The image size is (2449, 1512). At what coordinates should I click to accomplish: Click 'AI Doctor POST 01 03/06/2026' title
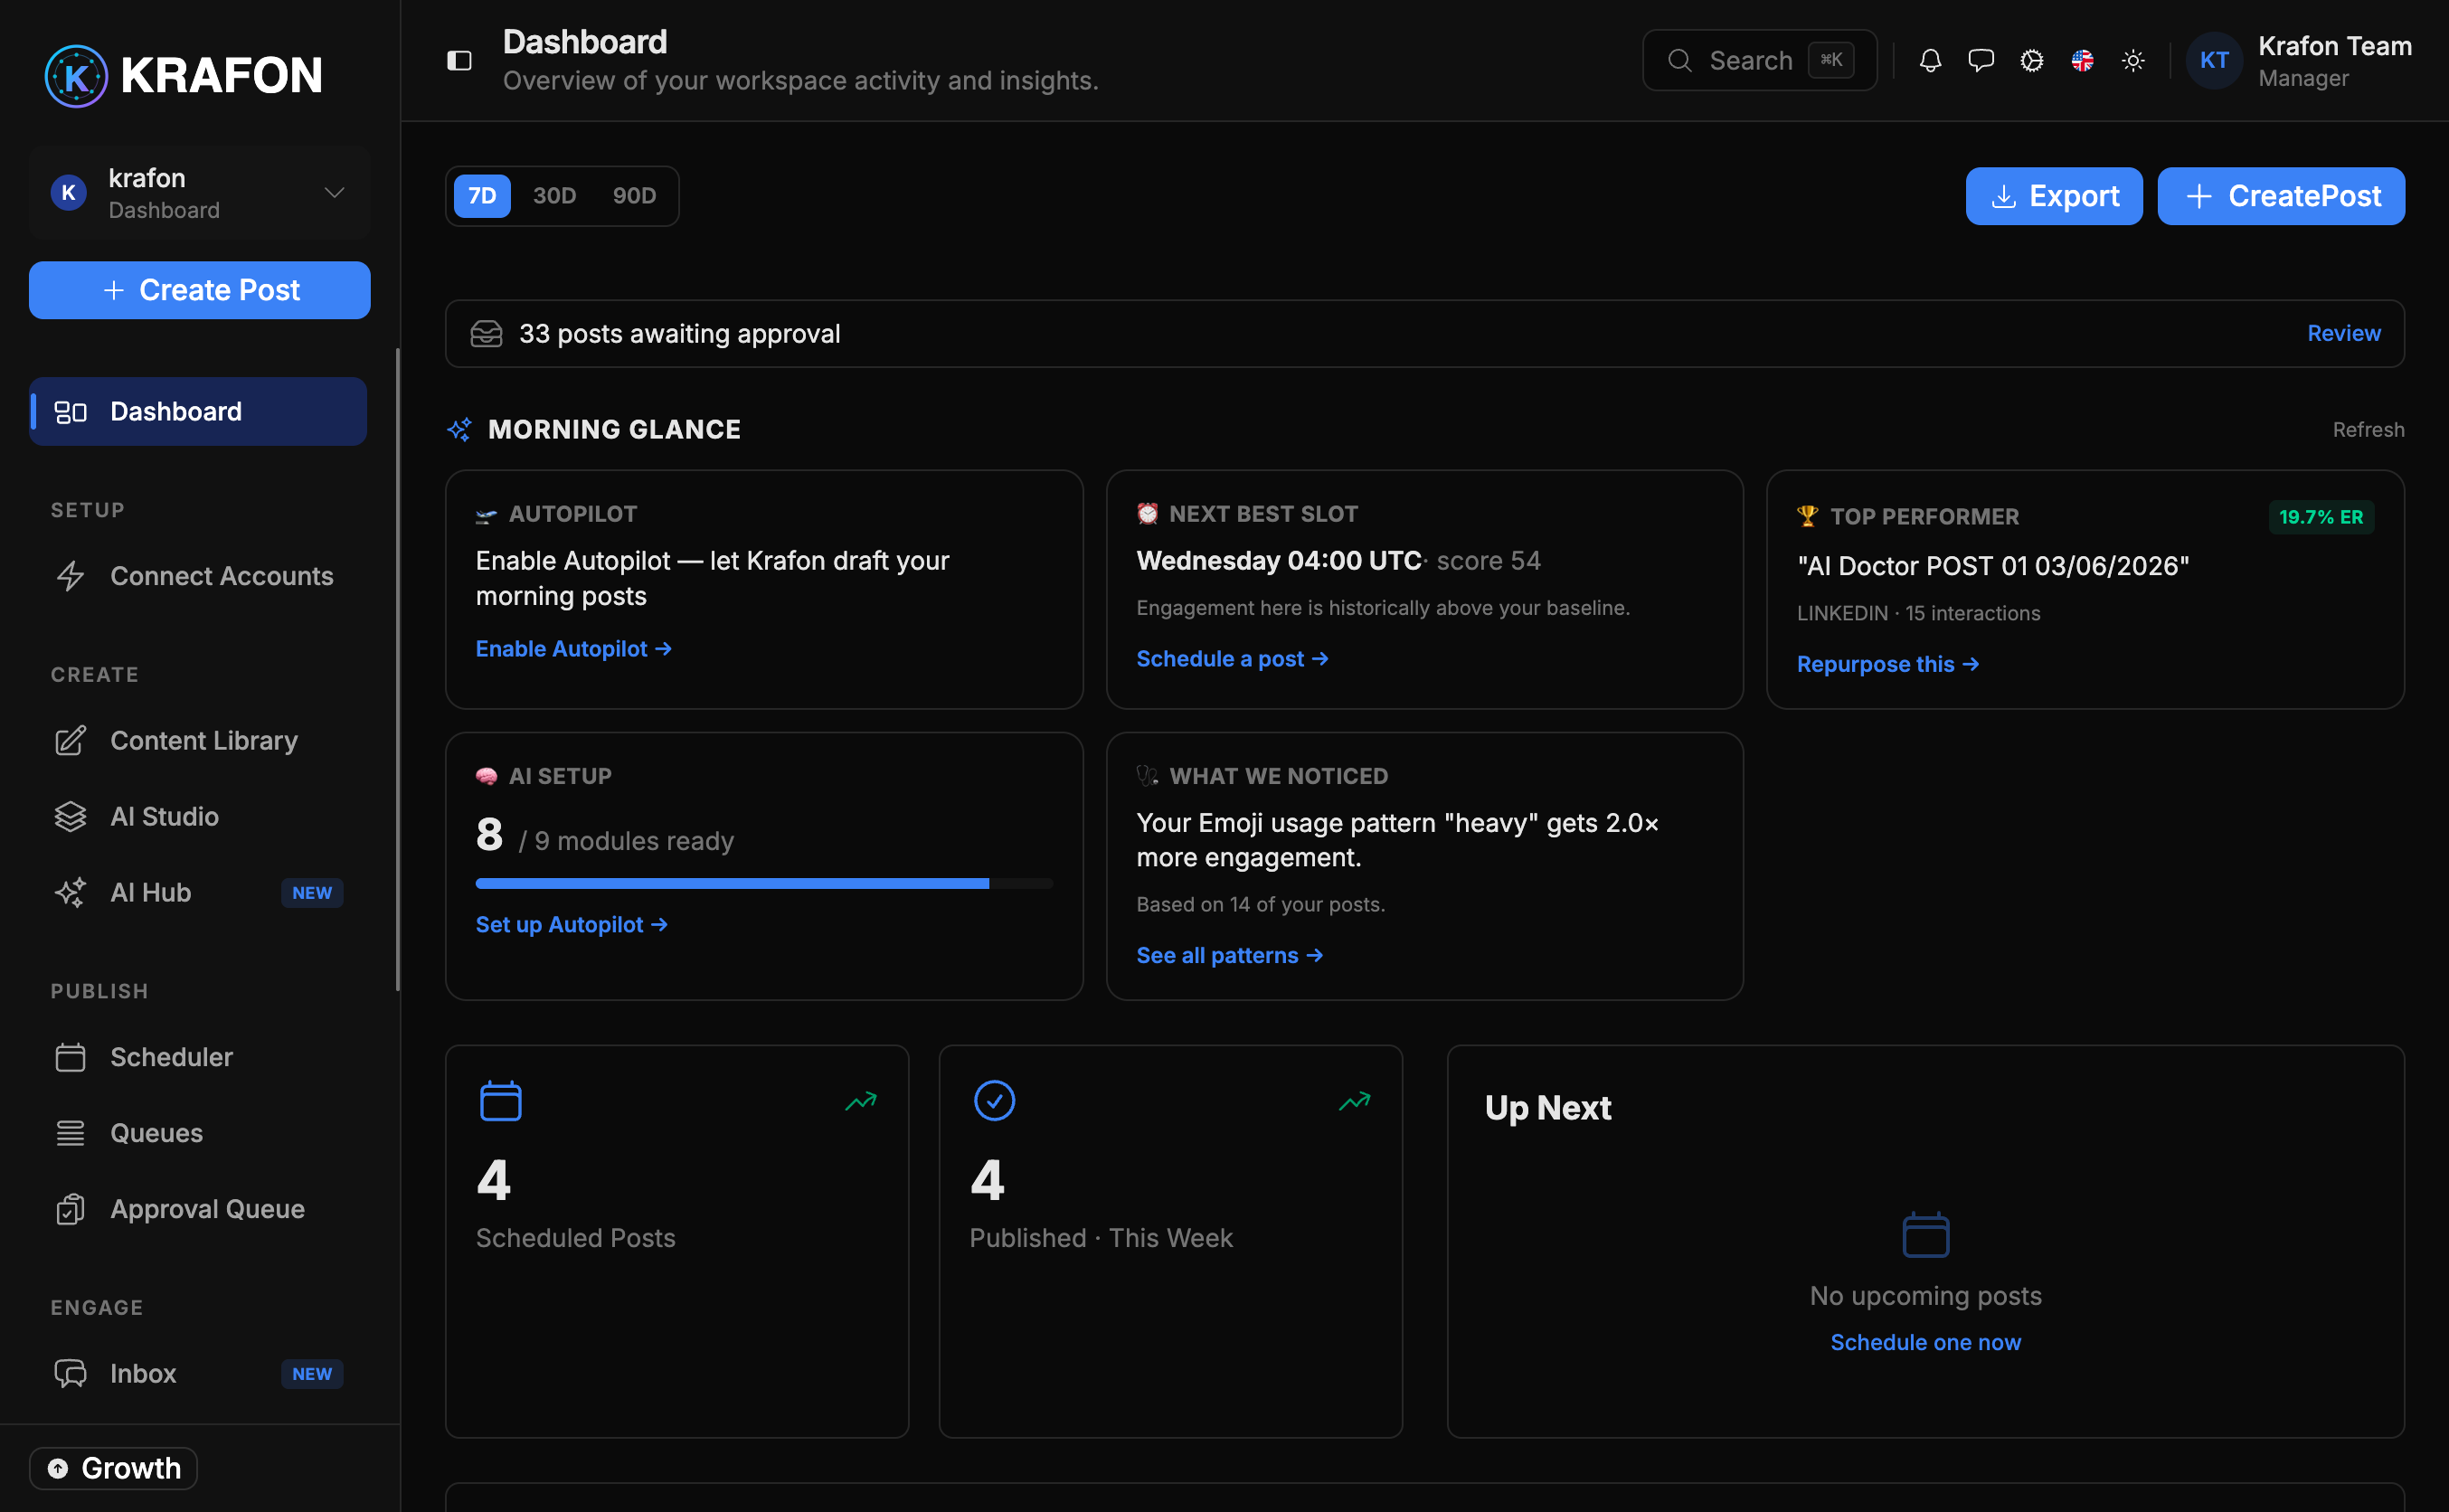[x=1993, y=566]
